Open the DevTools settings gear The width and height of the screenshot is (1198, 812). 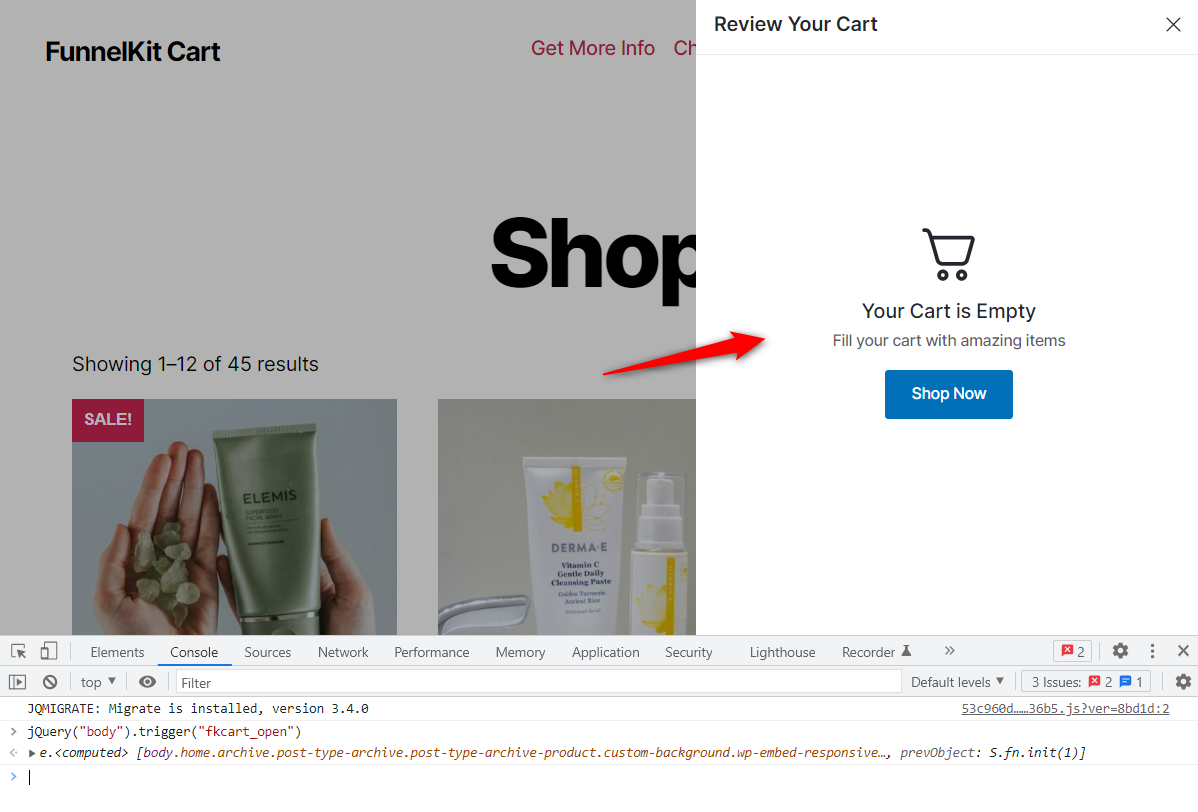pos(1120,651)
